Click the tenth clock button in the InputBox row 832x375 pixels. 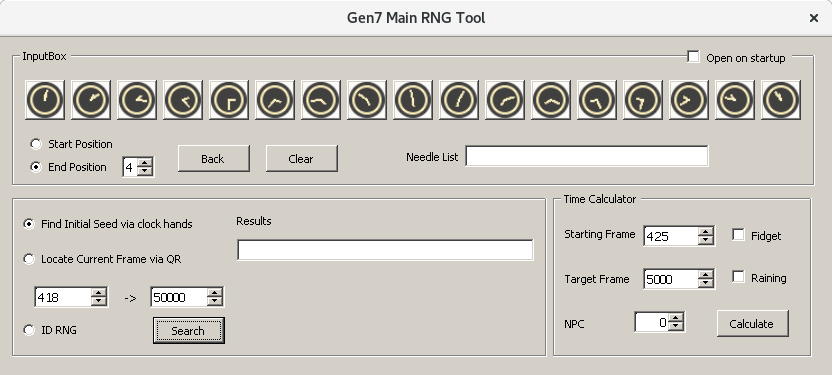click(x=459, y=100)
